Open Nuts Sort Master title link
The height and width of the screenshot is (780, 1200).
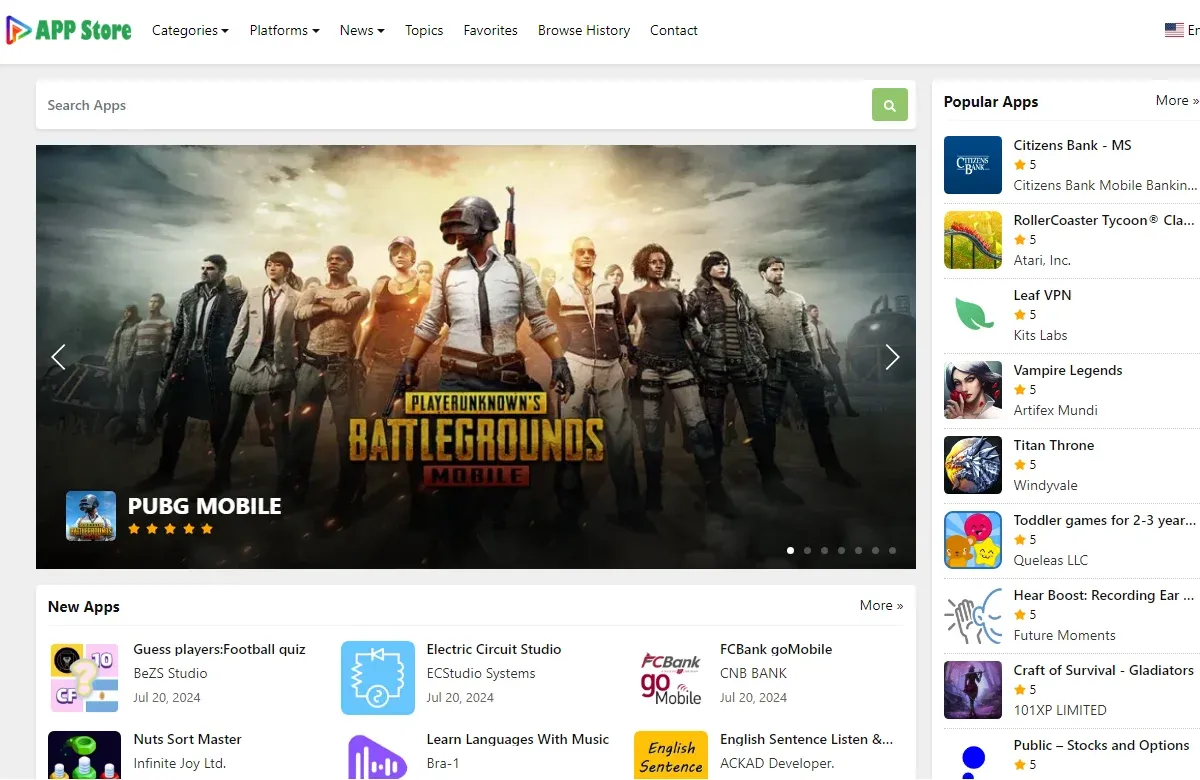click(x=188, y=739)
